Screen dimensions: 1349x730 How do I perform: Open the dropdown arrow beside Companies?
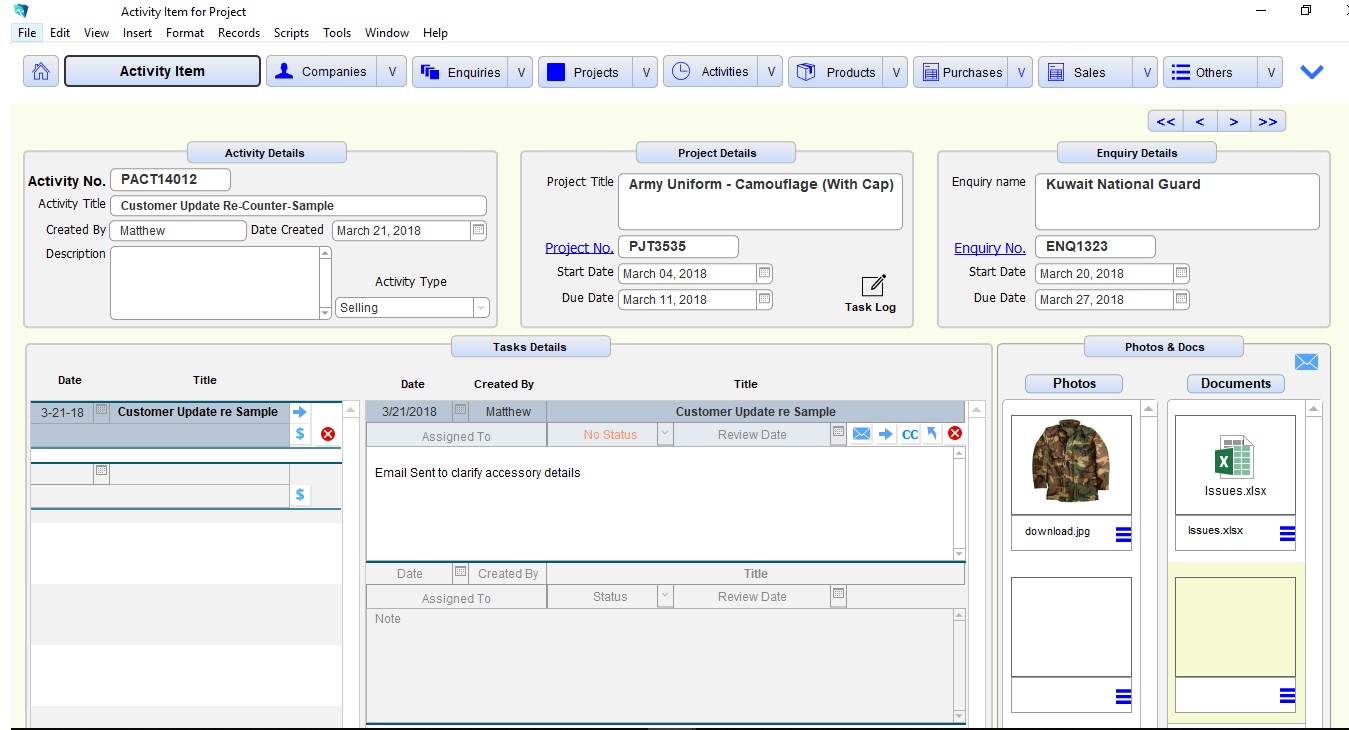[x=392, y=72]
